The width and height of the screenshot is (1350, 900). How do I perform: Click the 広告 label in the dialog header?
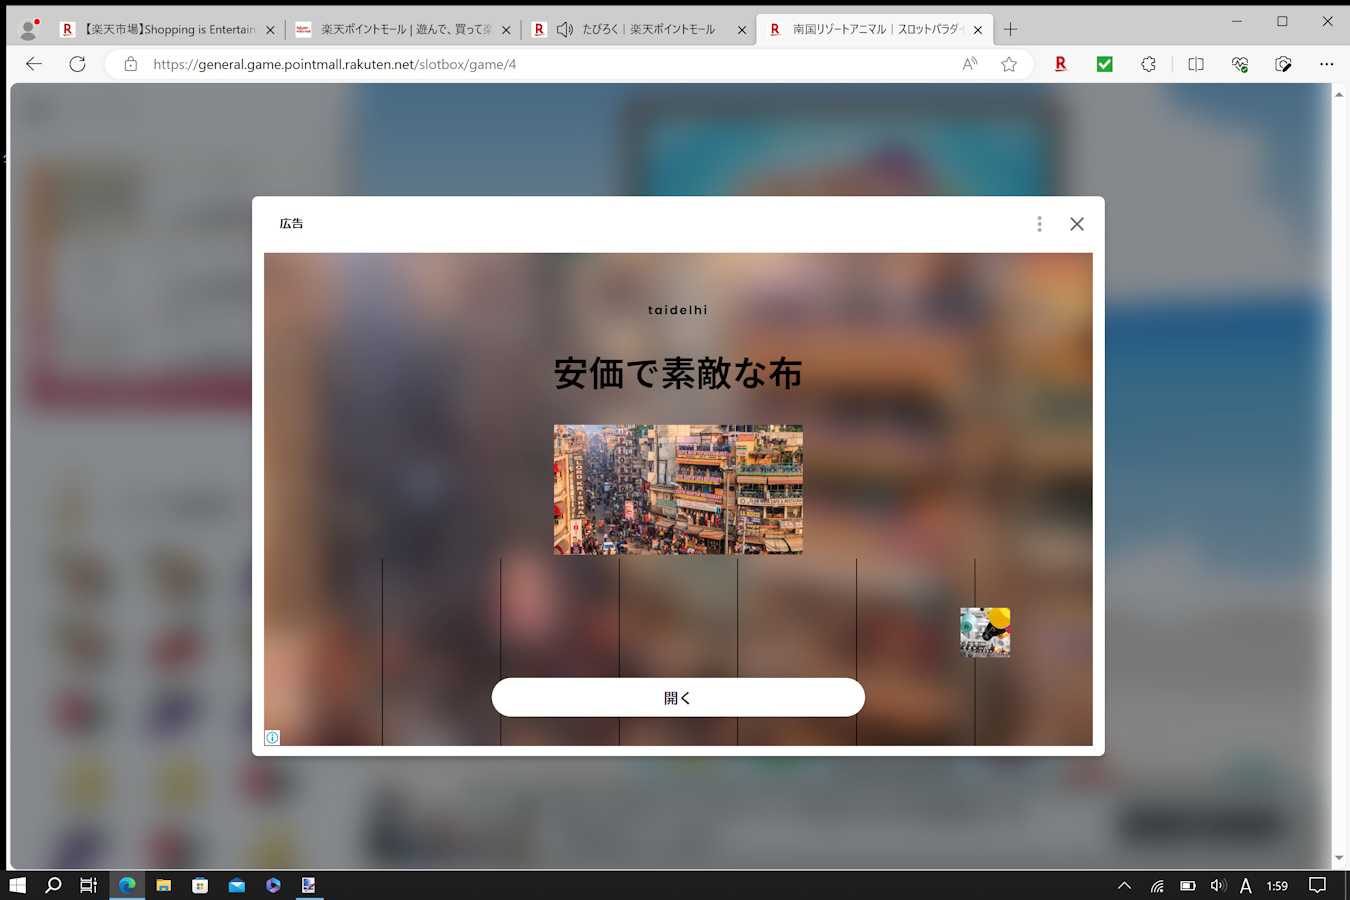[x=292, y=224]
